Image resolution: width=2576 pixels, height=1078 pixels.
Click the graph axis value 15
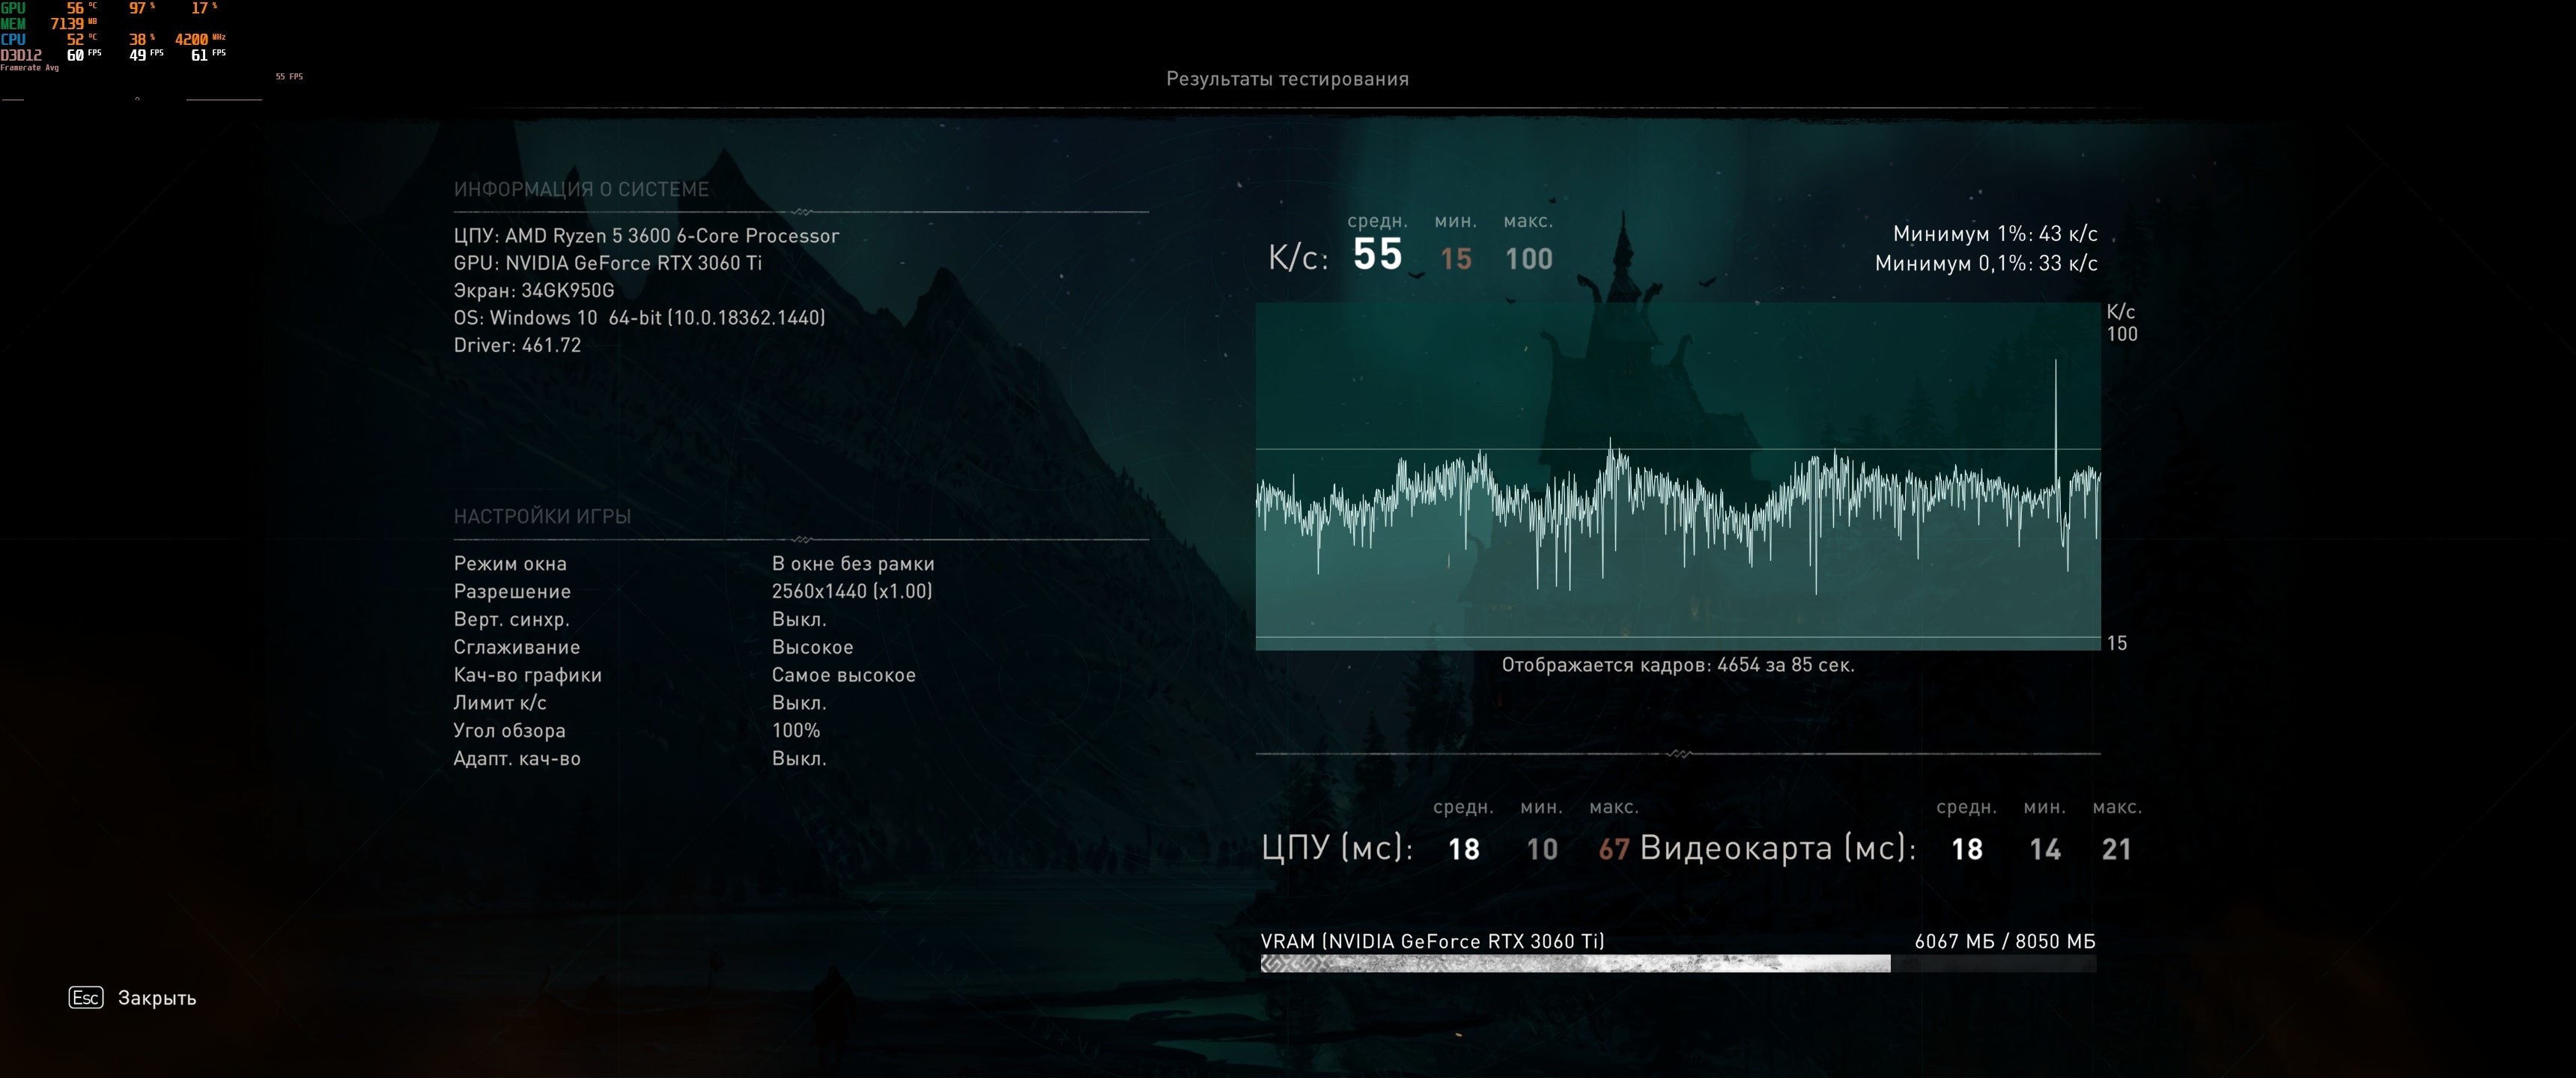2117,643
